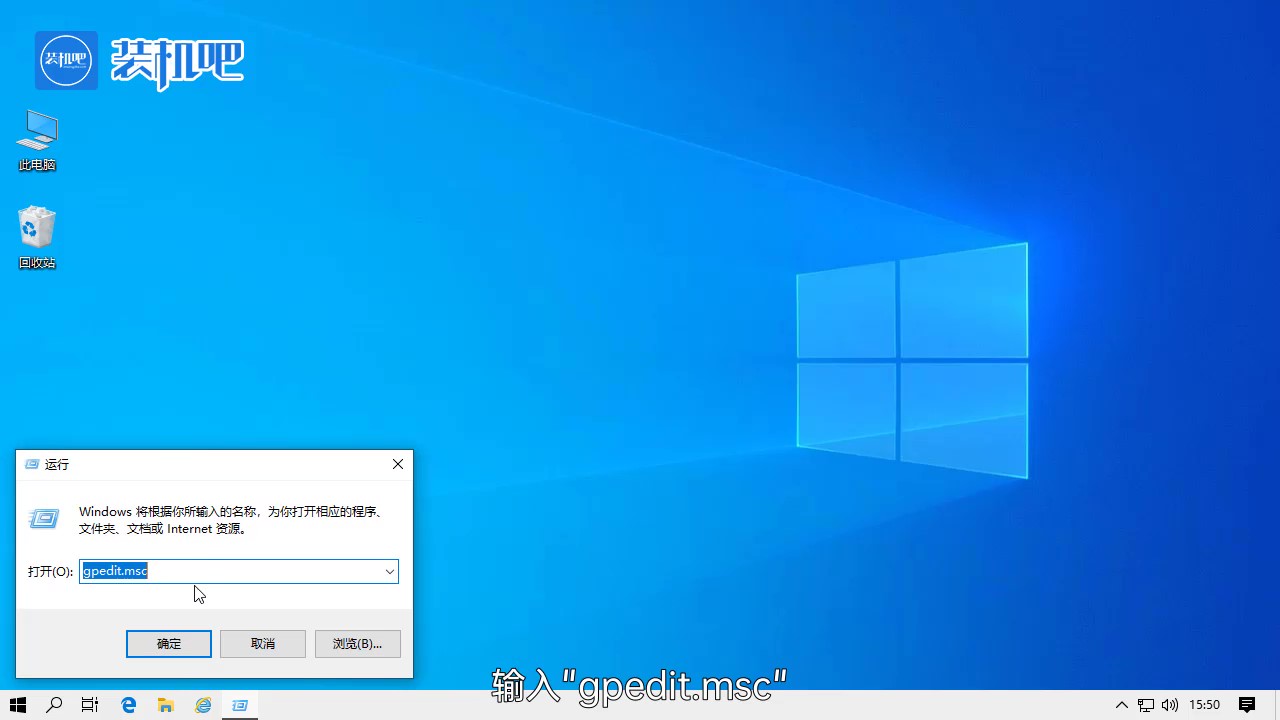Open Windows Search on the taskbar
This screenshot has height=720, width=1280.
(x=54, y=705)
